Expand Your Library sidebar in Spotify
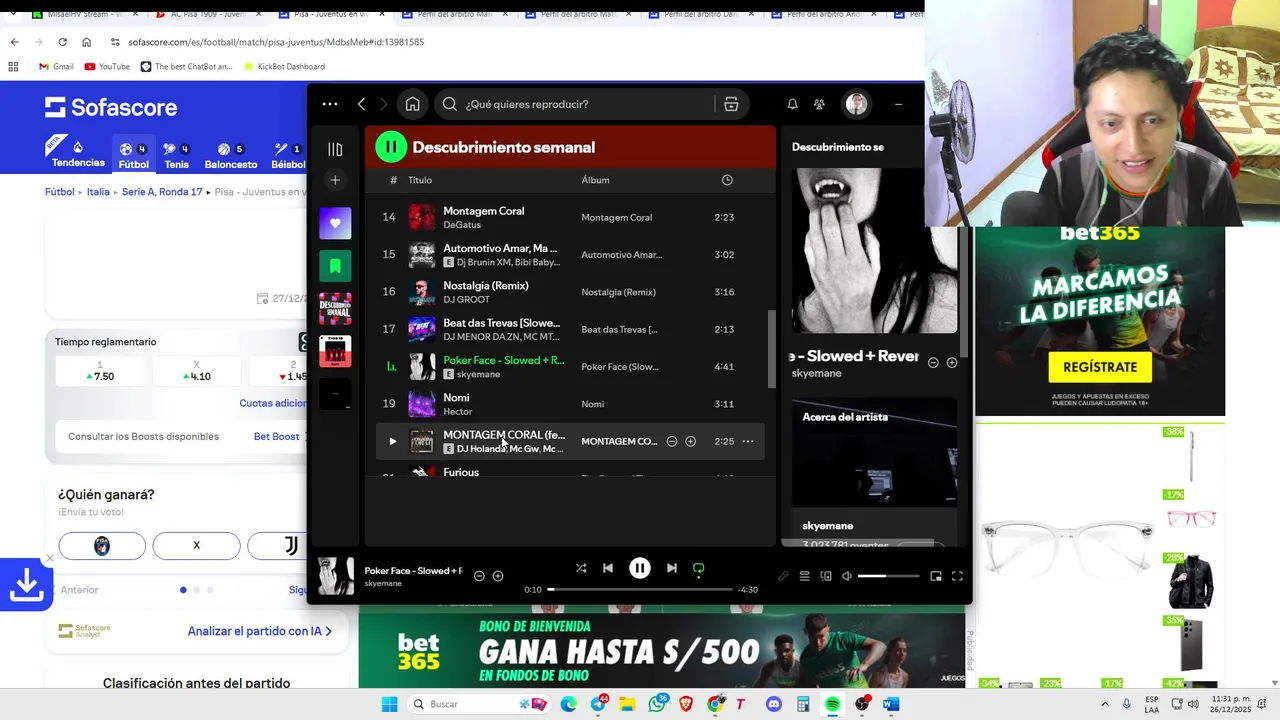 coord(335,149)
